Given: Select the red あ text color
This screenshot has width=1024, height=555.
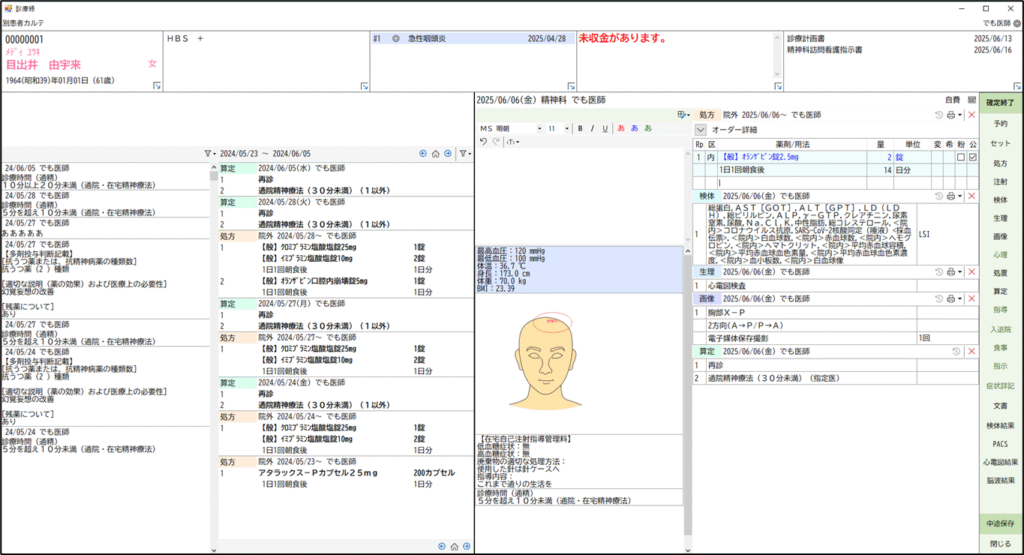Looking at the screenshot, I should pyautogui.click(x=621, y=129).
